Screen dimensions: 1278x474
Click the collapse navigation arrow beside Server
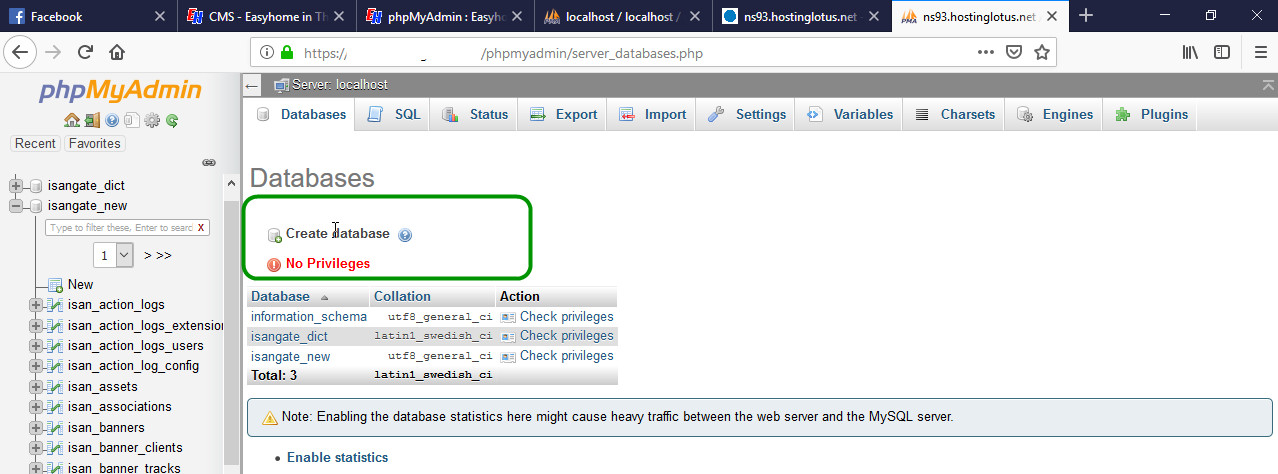coord(252,86)
